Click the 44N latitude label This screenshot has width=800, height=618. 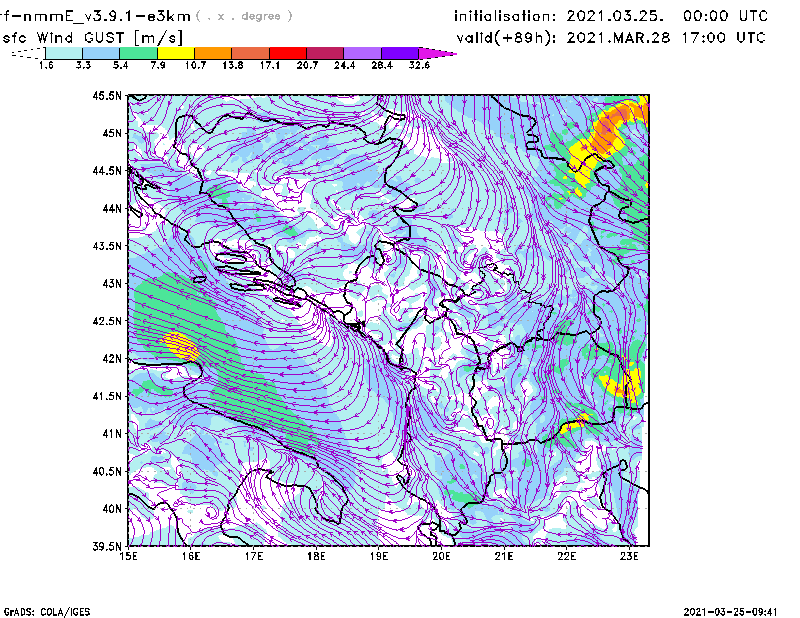click(x=112, y=209)
